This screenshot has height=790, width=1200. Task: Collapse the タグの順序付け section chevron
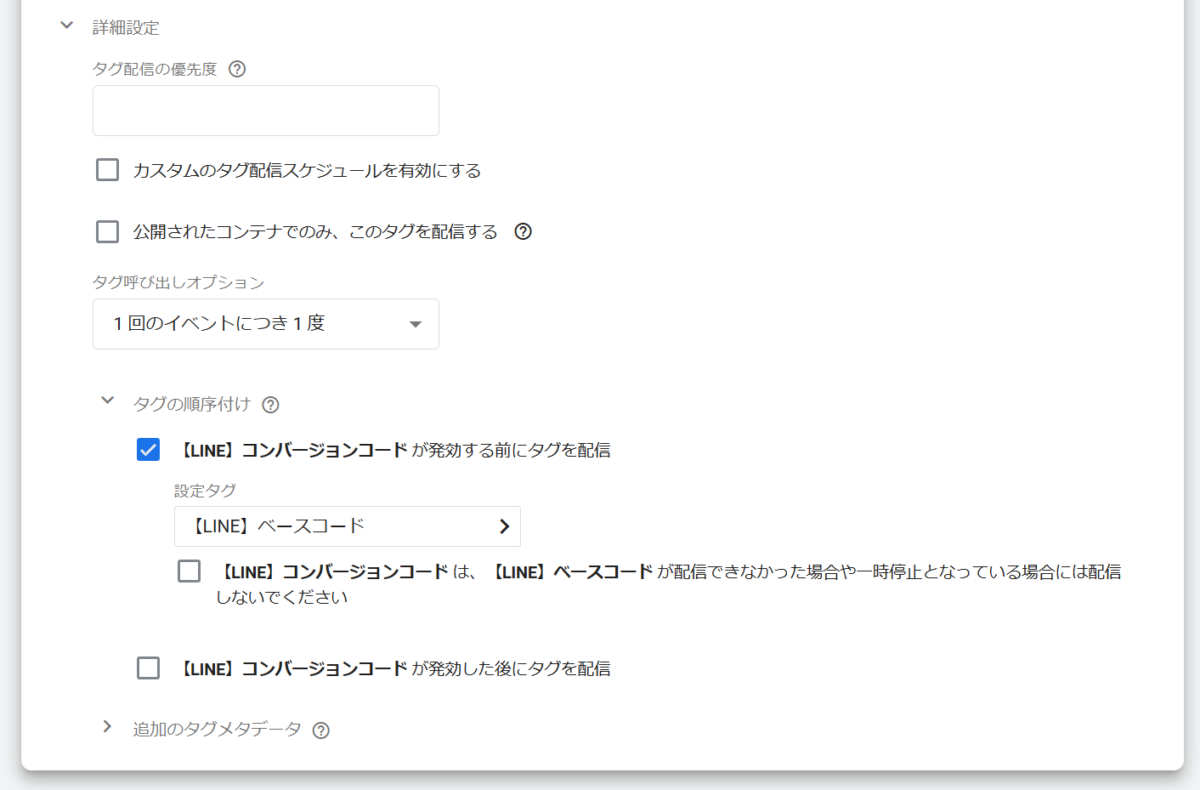pyautogui.click(x=108, y=401)
